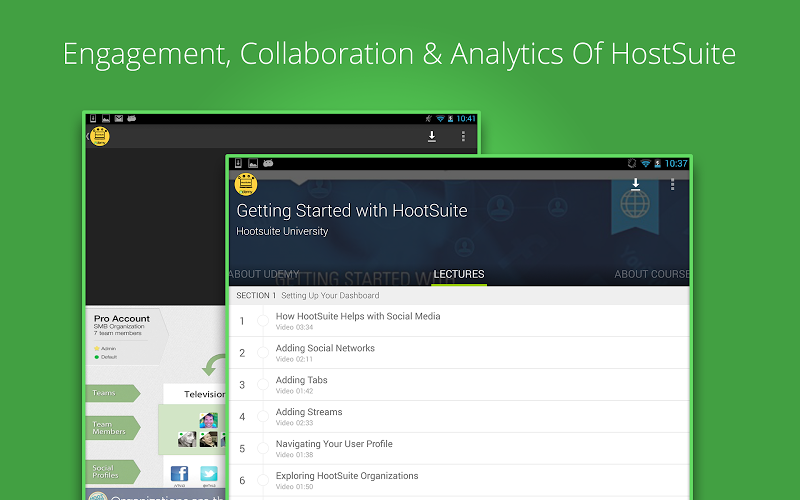The height and width of the screenshot is (500, 800).
Task: Mark lecture 1 How HootSuite Helps complete
Action: pyautogui.click(x=263, y=321)
